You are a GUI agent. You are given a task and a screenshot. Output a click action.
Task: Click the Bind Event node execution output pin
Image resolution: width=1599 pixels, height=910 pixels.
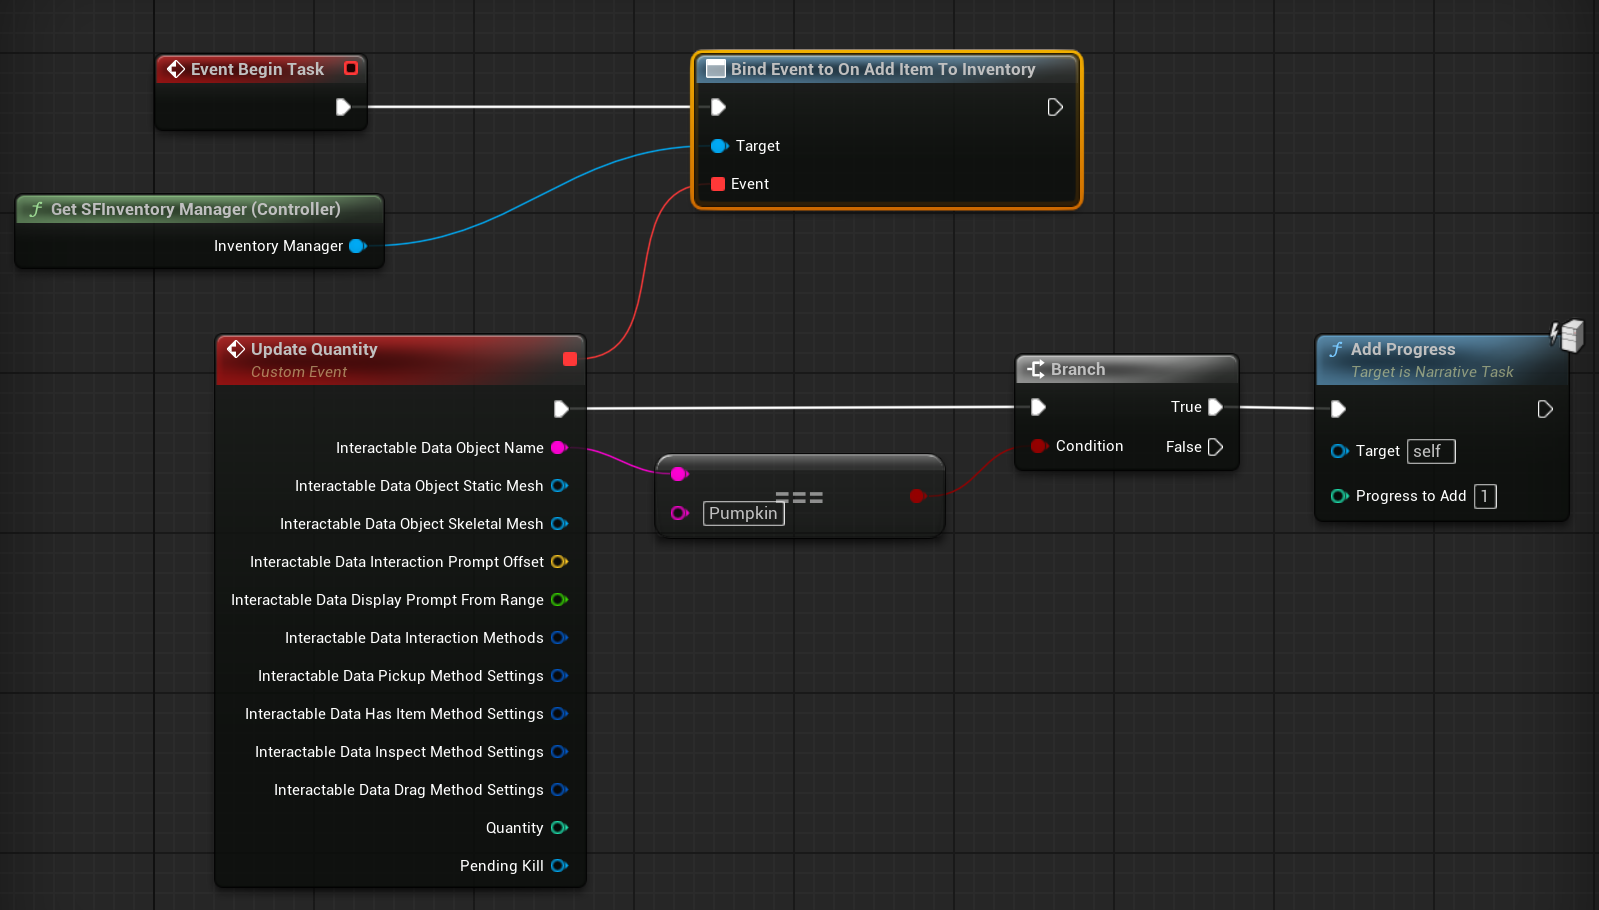1055,107
